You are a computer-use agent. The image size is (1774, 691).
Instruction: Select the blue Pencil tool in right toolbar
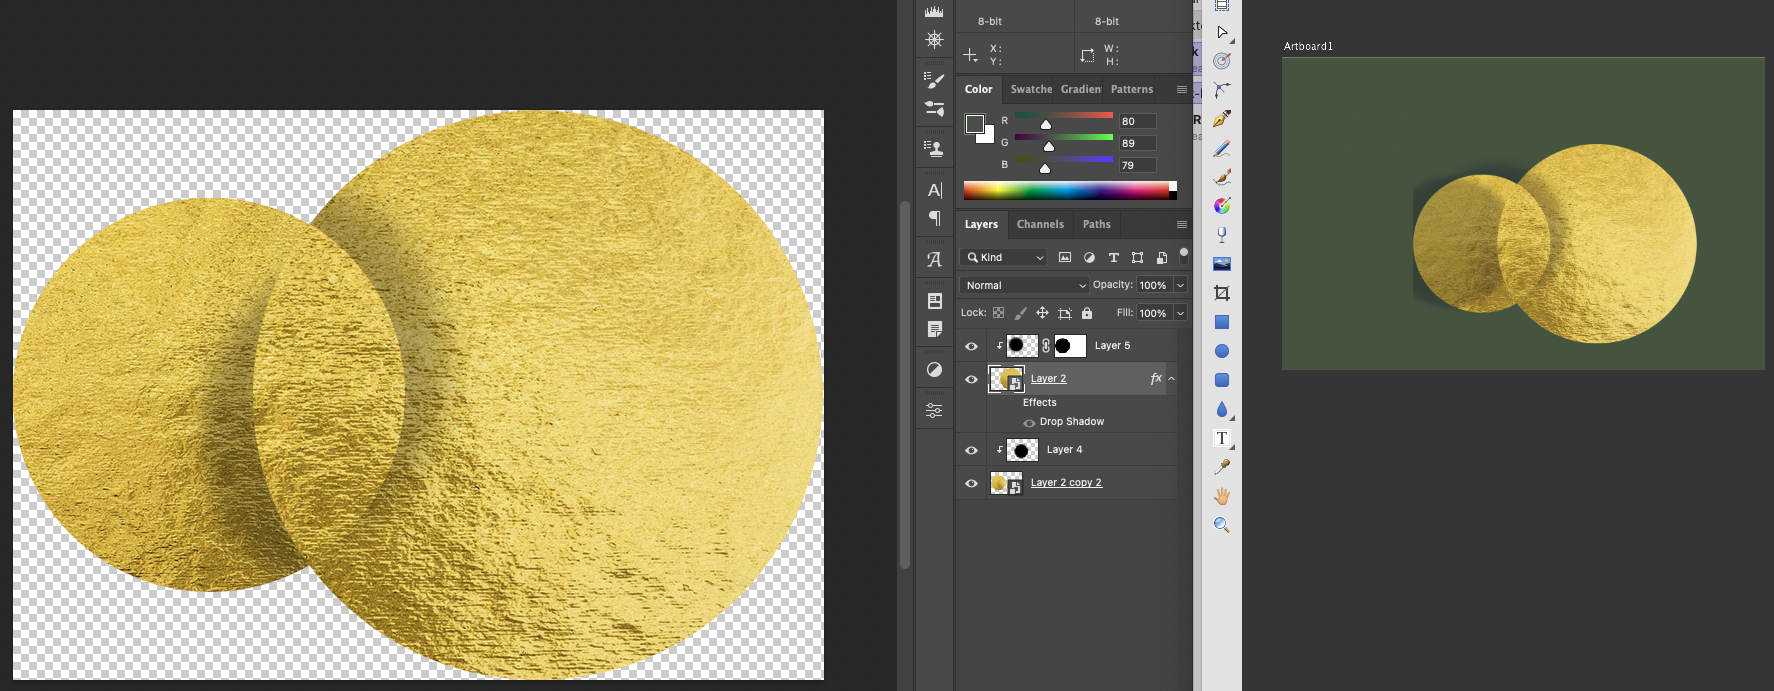(x=1222, y=148)
